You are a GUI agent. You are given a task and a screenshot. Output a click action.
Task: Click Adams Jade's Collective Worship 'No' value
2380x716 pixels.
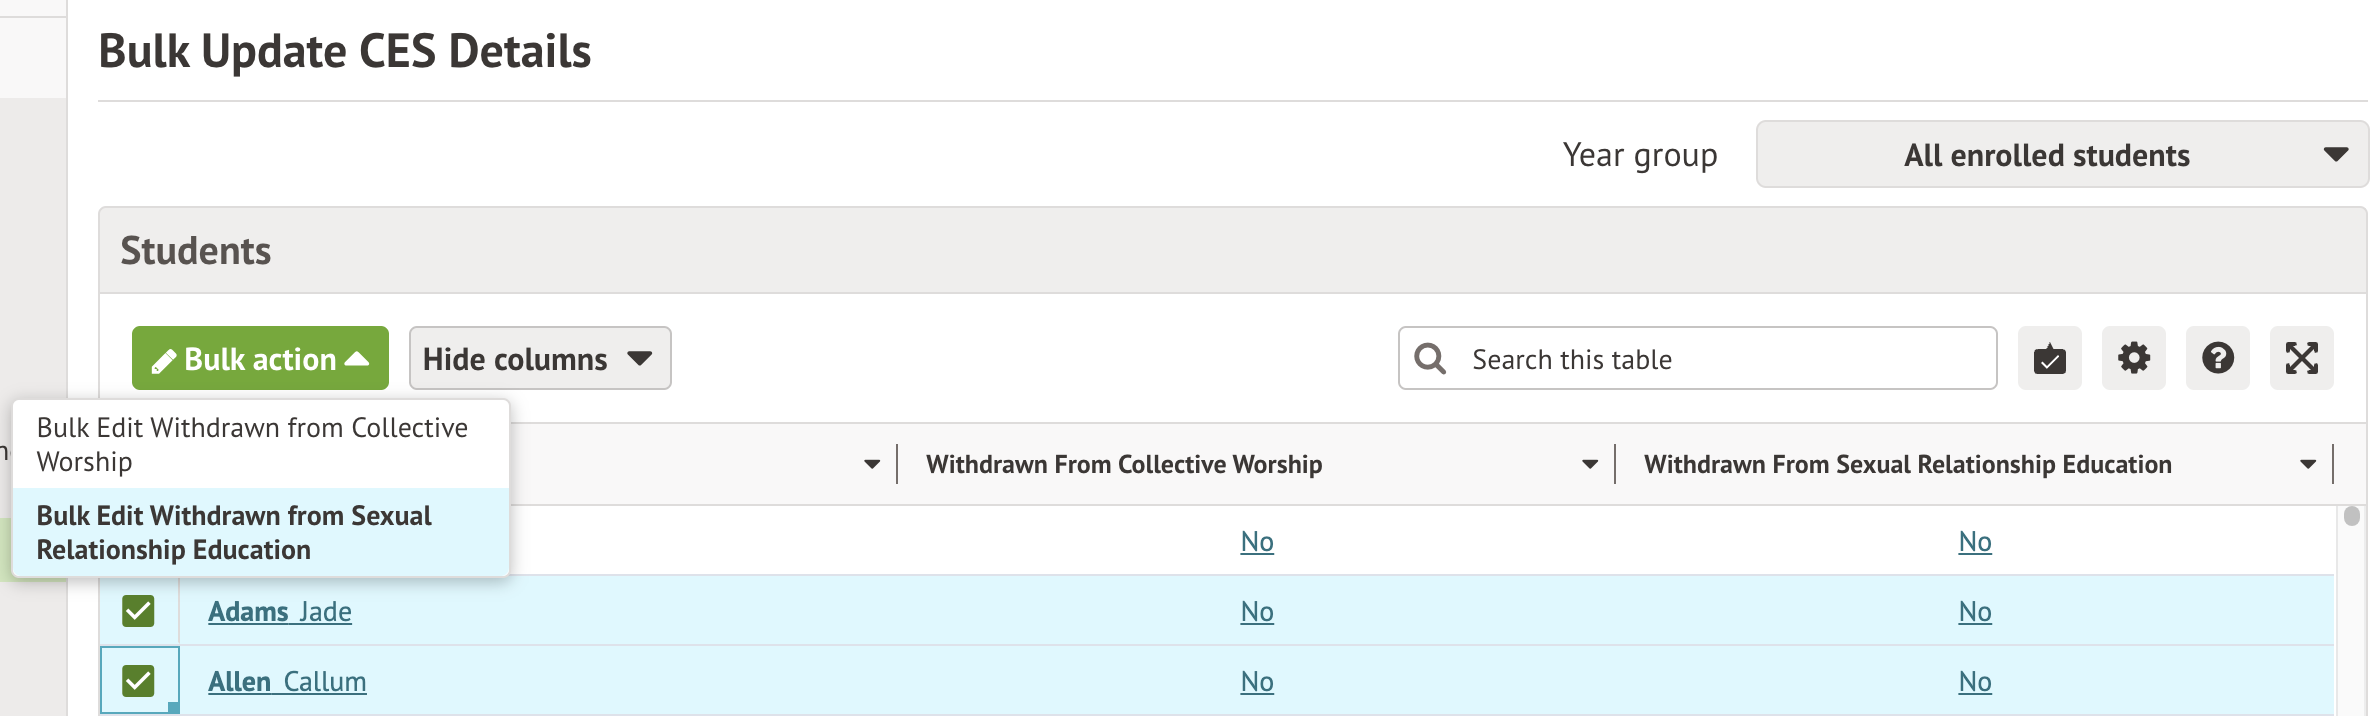pos(1256,611)
